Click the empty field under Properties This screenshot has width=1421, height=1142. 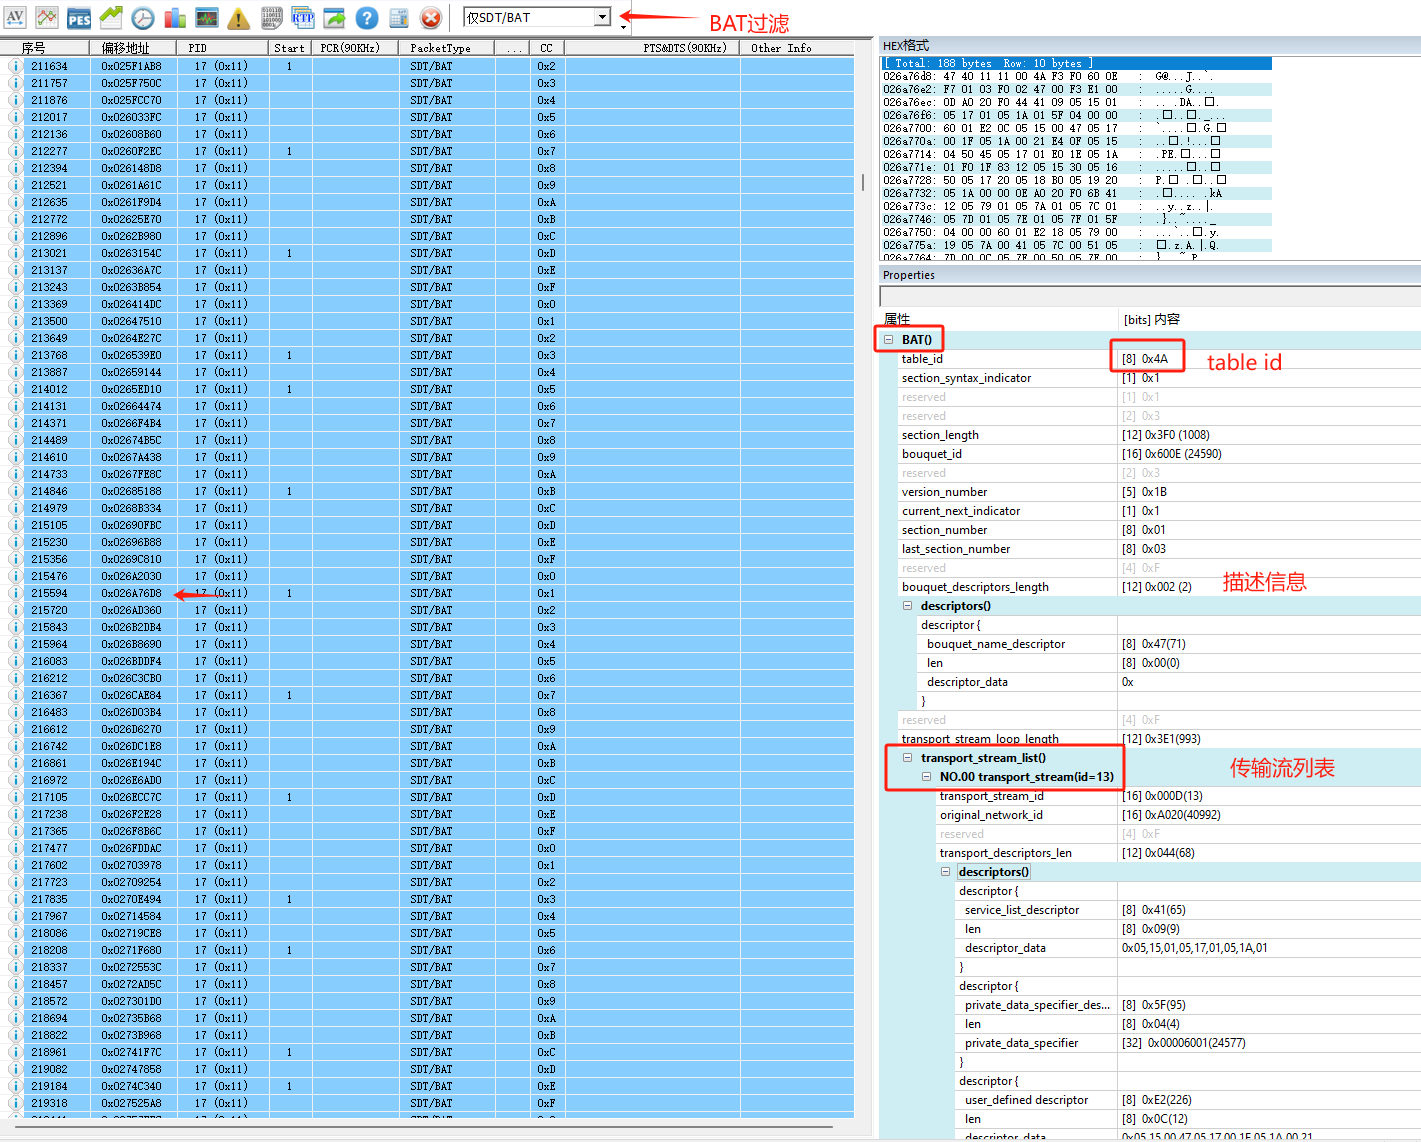(x=1150, y=296)
